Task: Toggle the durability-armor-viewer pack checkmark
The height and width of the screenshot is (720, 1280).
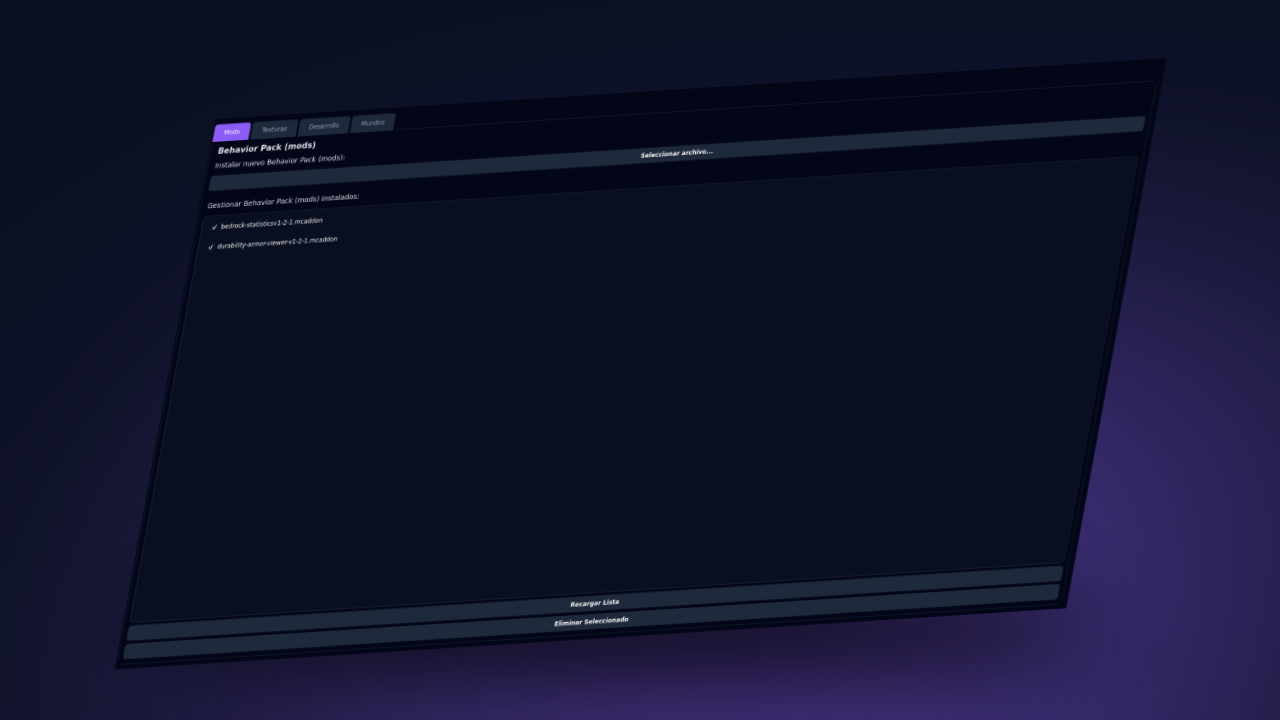Action: [x=211, y=247]
